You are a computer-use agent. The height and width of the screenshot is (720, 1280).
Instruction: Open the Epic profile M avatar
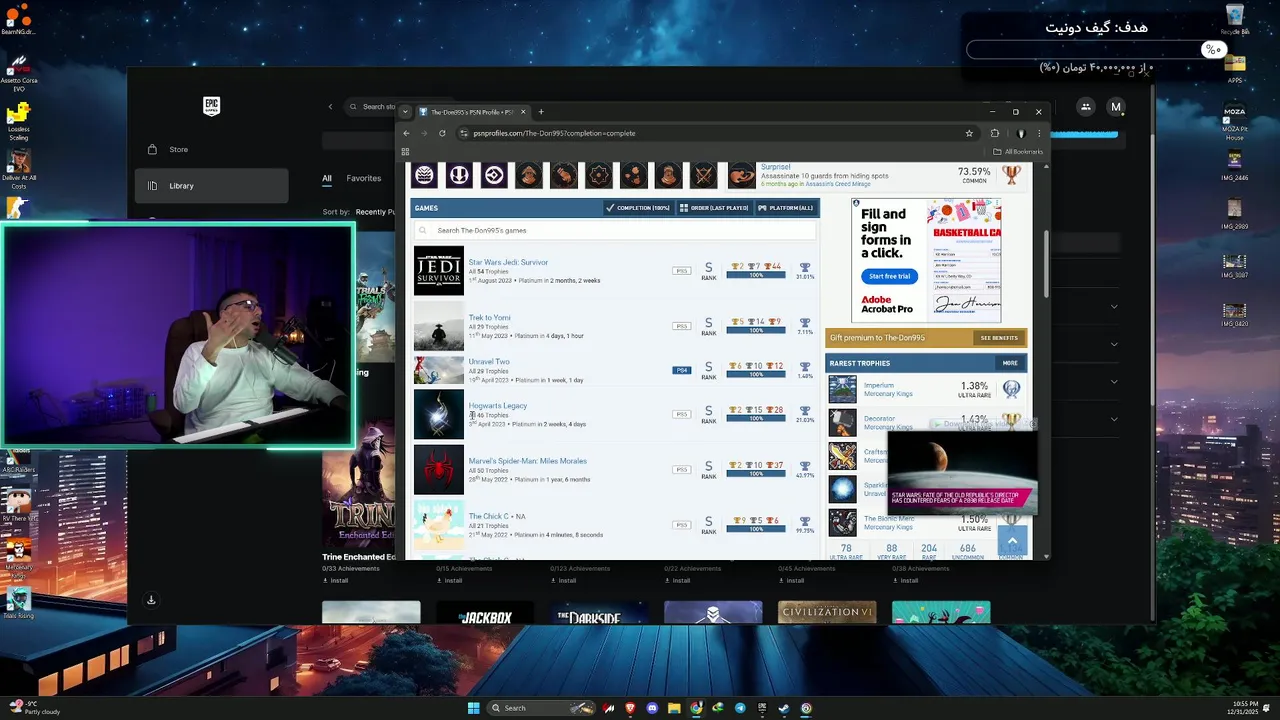point(1116,107)
